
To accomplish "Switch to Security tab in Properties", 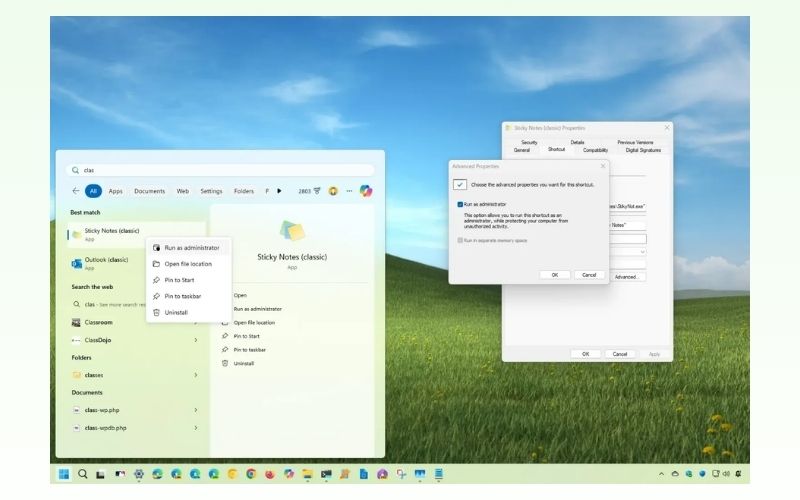I will [x=530, y=142].
